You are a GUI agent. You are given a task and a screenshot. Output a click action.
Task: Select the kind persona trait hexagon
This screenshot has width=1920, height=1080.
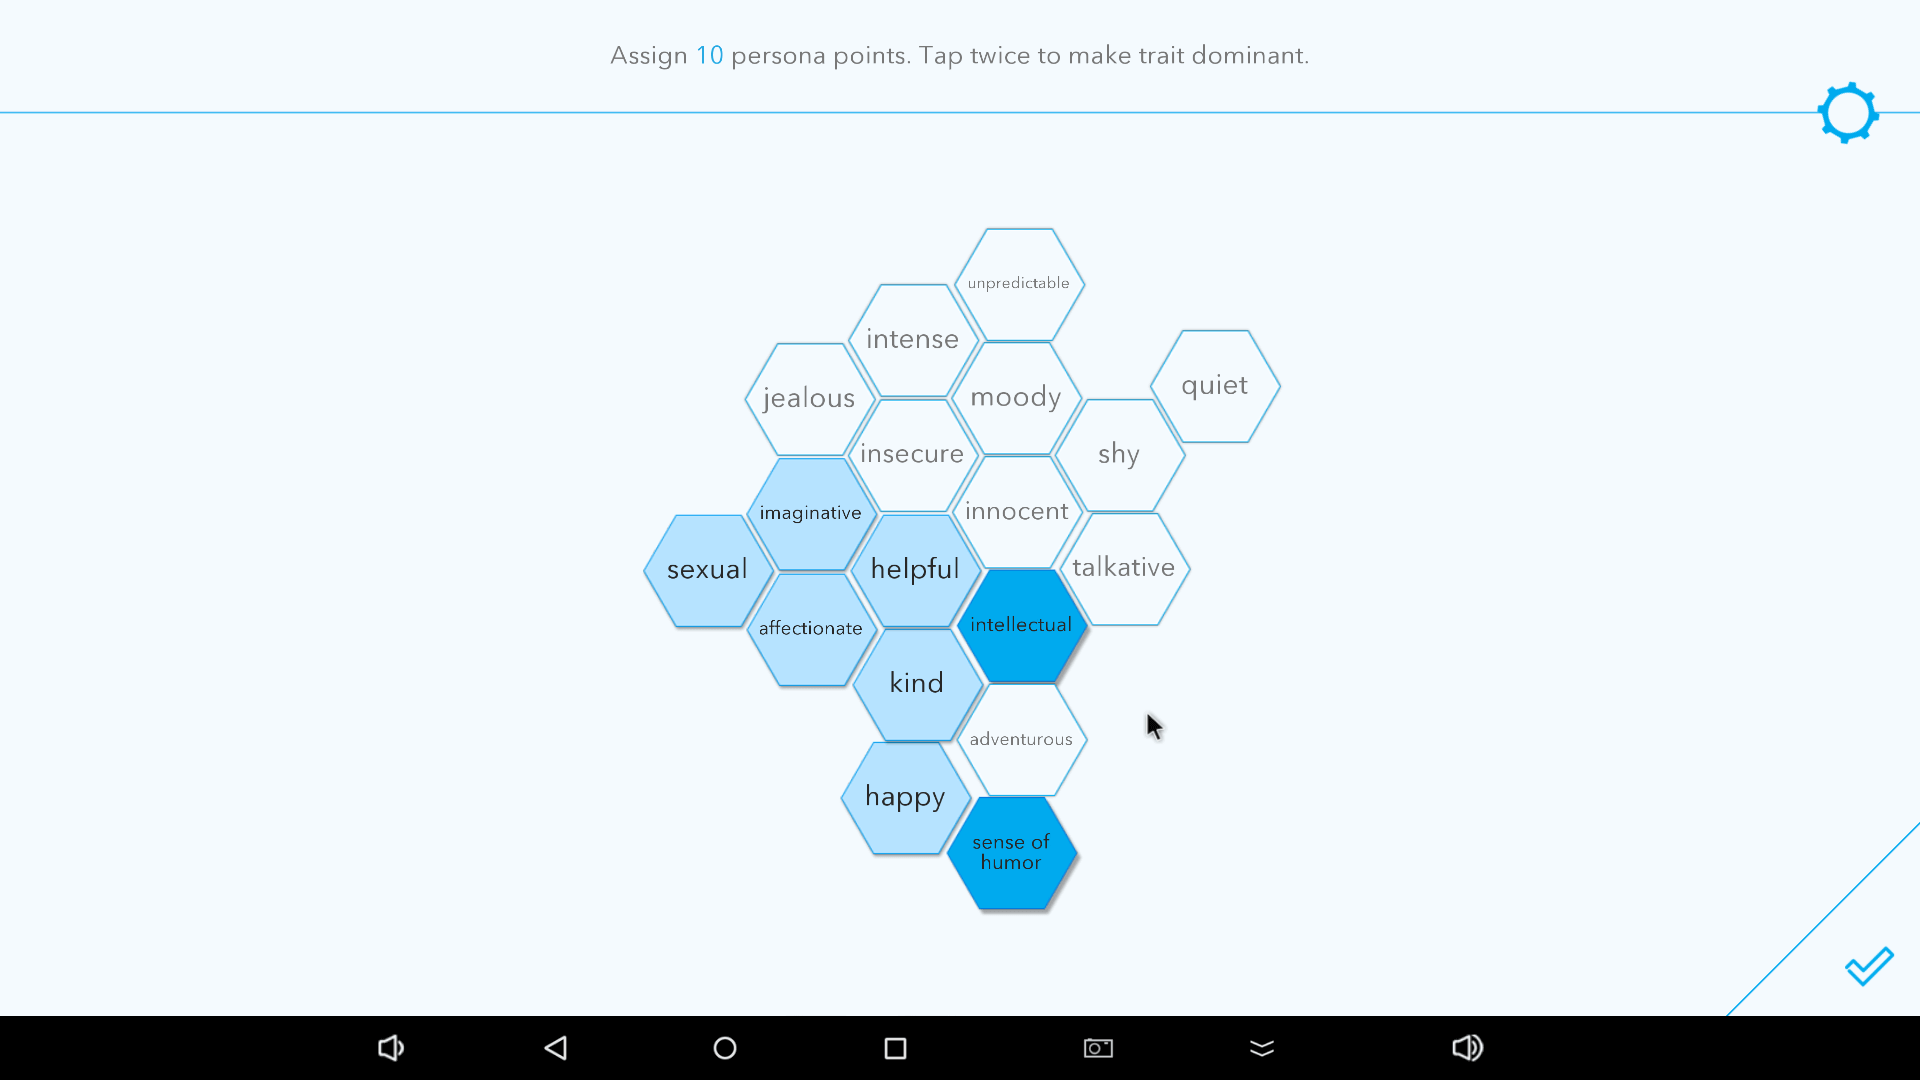[914, 682]
